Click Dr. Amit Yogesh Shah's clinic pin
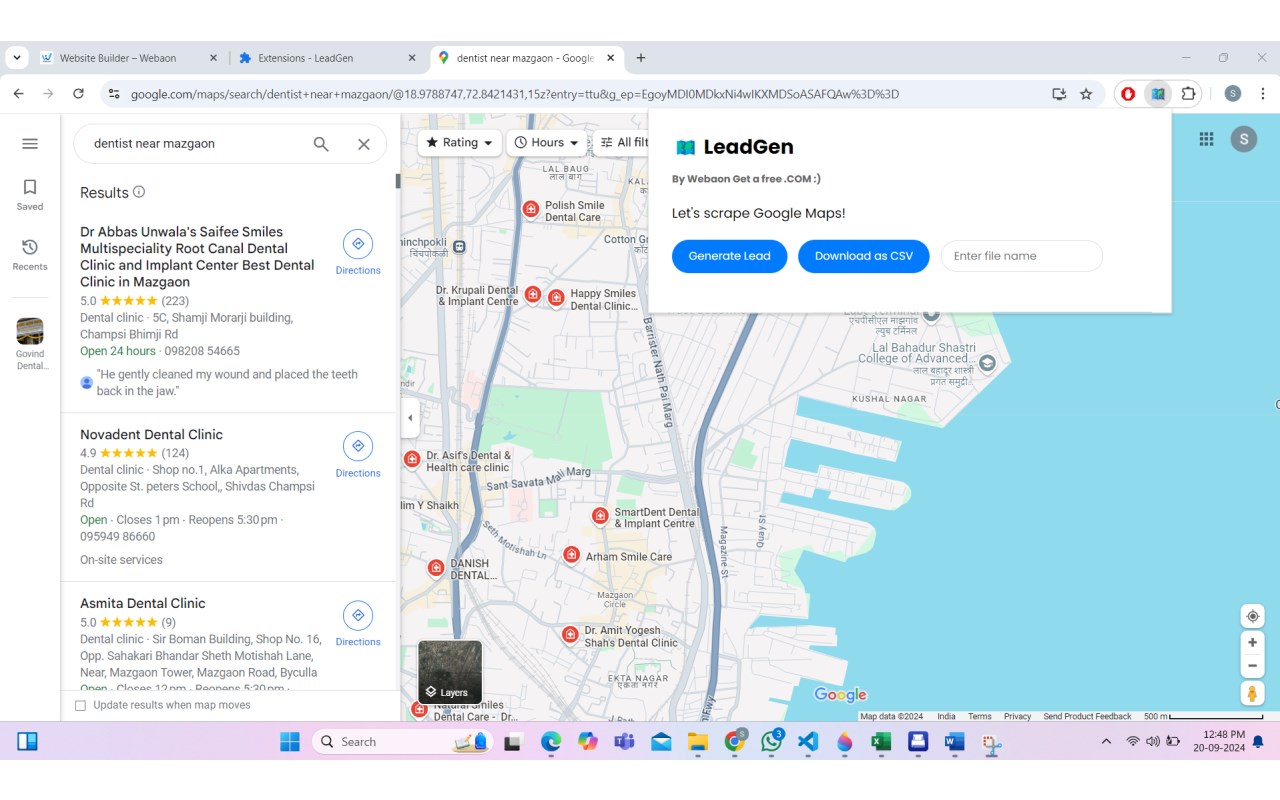The image size is (1280, 800). pyautogui.click(x=570, y=634)
